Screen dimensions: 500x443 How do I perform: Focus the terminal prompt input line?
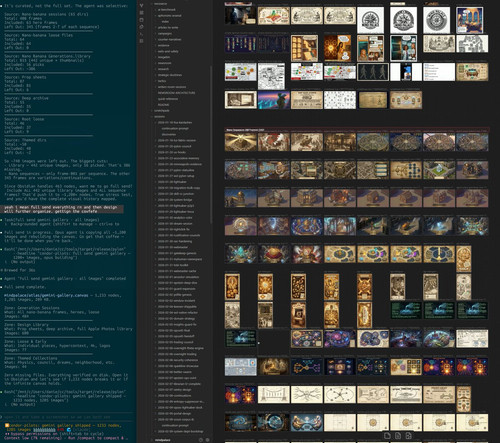67,417
